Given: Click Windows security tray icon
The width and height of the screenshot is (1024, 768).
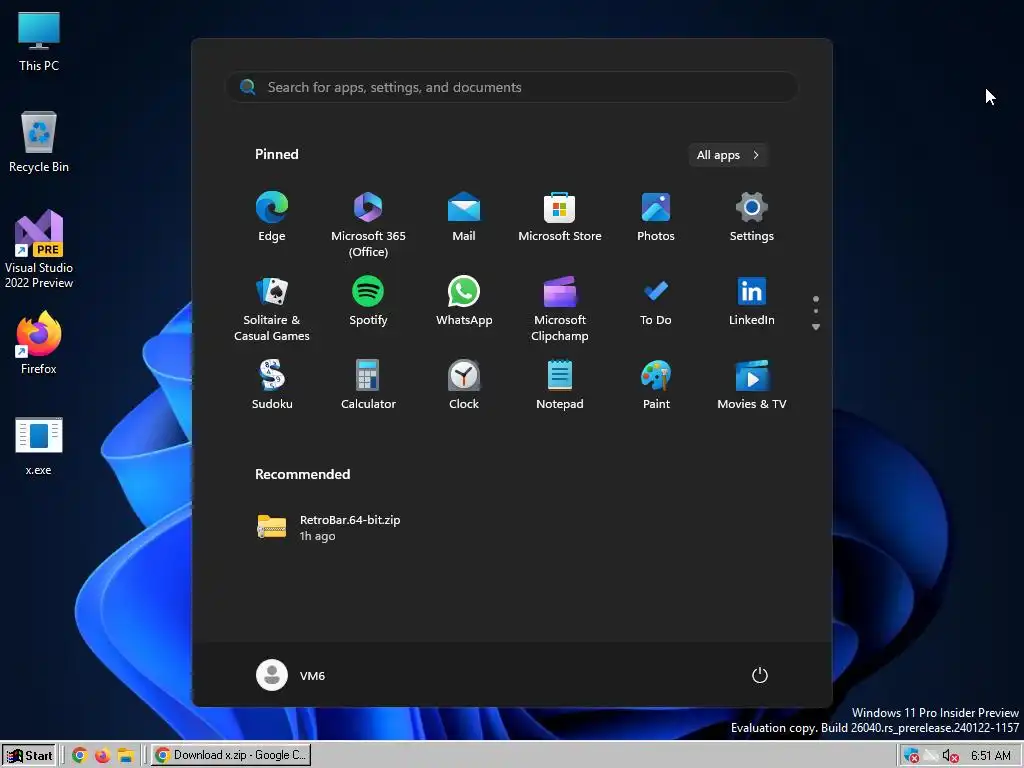Looking at the screenshot, I should click(911, 756).
